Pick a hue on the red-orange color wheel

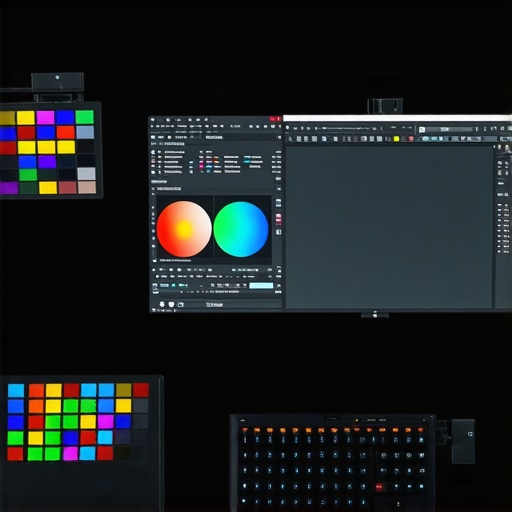(x=184, y=229)
